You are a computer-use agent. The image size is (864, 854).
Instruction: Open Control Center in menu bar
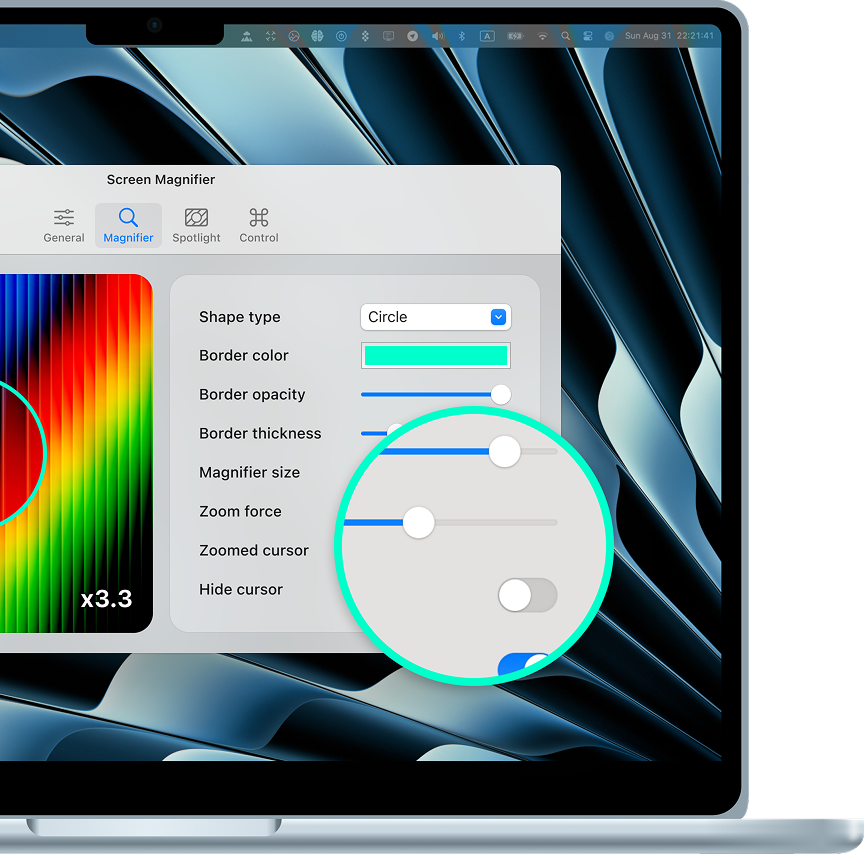[587, 36]
